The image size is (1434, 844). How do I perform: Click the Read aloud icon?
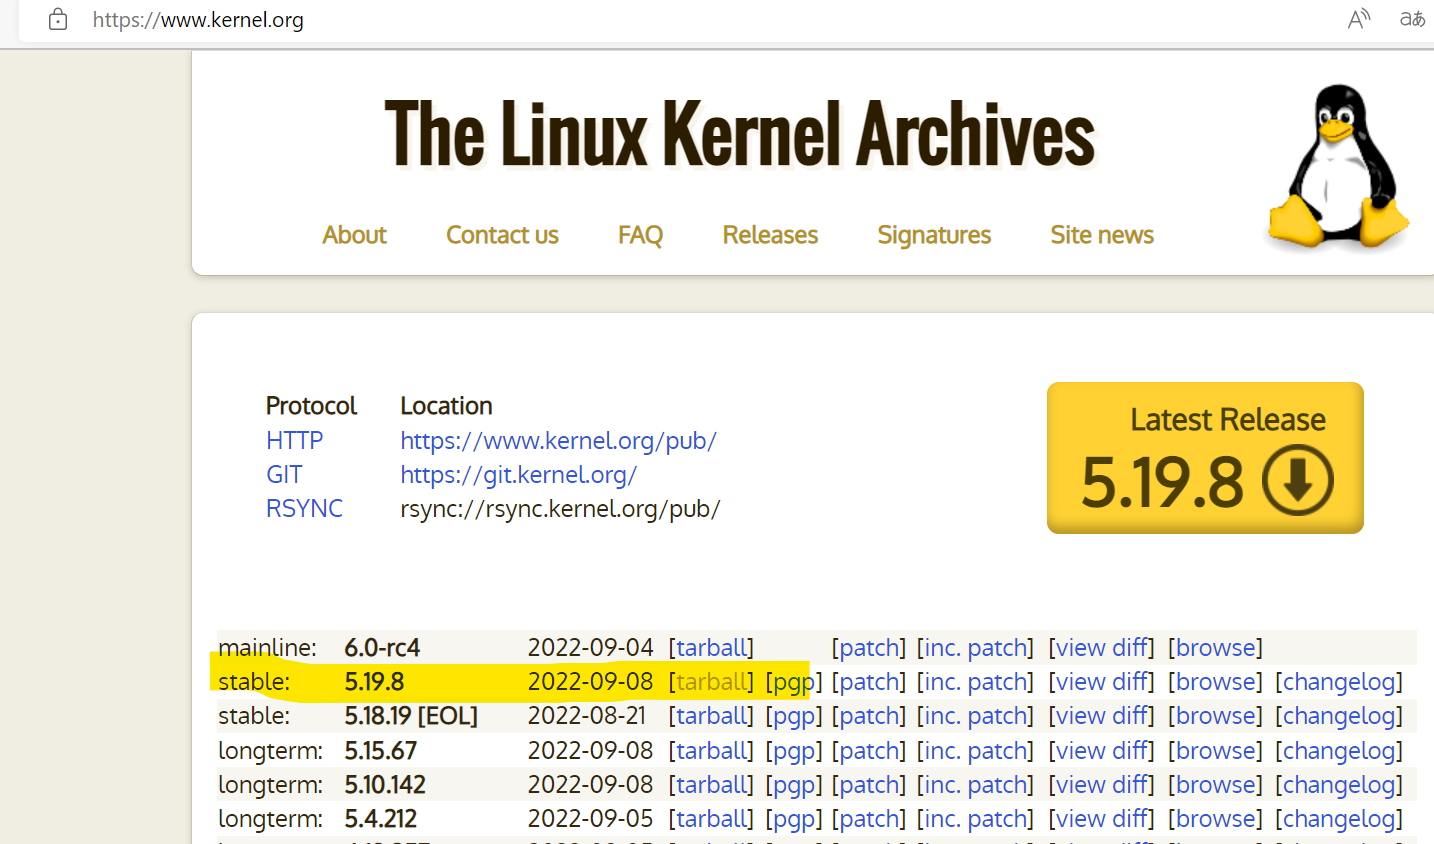click(x=1358, y=19)
